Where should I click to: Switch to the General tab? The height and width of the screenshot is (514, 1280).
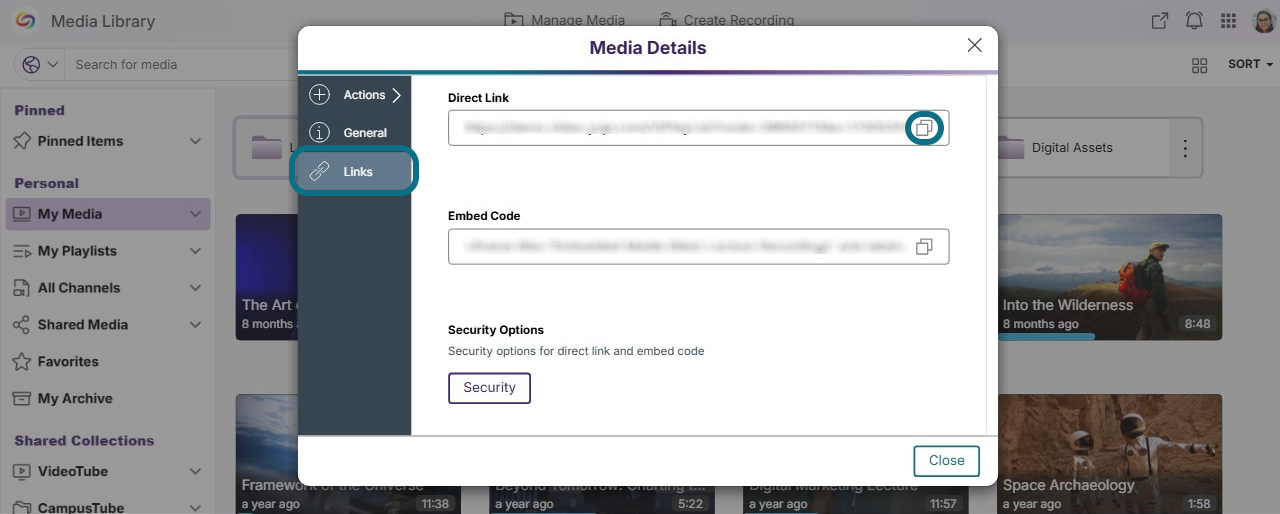coord(349,132)
